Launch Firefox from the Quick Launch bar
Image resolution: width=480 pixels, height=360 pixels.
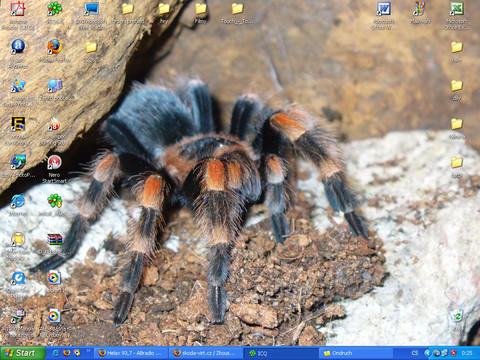[x=67, y=353]
